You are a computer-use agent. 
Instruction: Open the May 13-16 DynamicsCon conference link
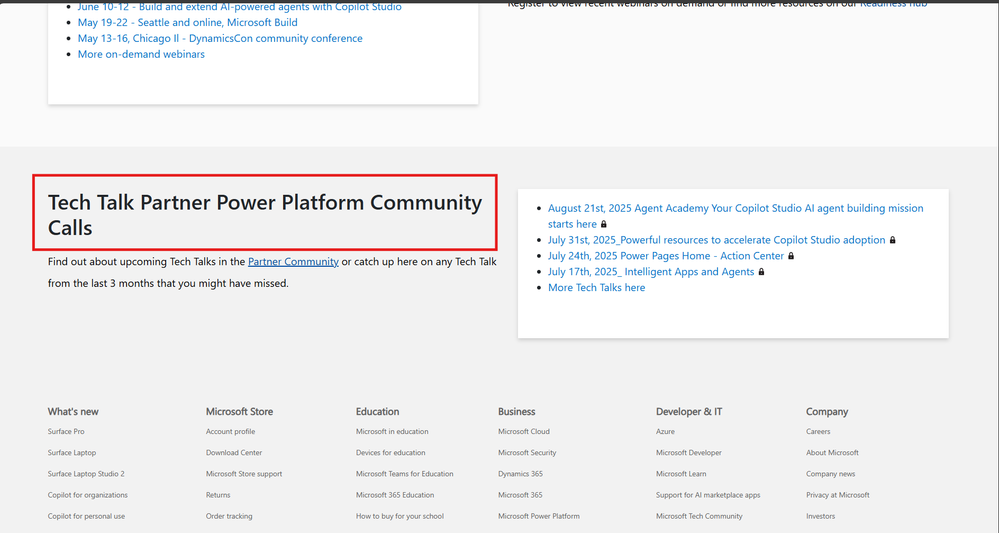coord(220,38)
